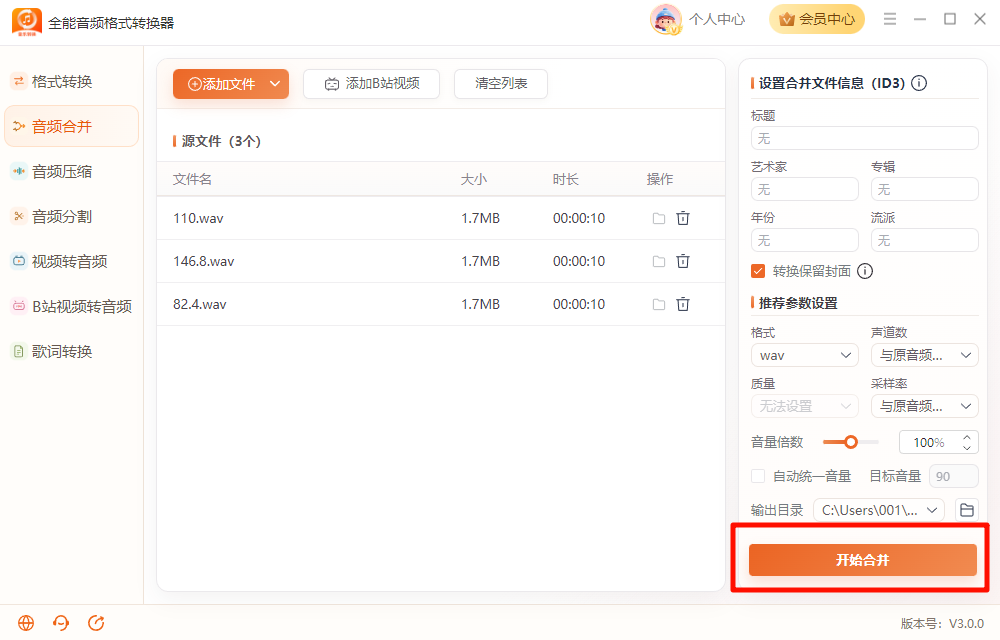Viewport: 1000px width, 640px height.
Task: Click the 音量倍数 slider handle
Action: tap(851, 442)
